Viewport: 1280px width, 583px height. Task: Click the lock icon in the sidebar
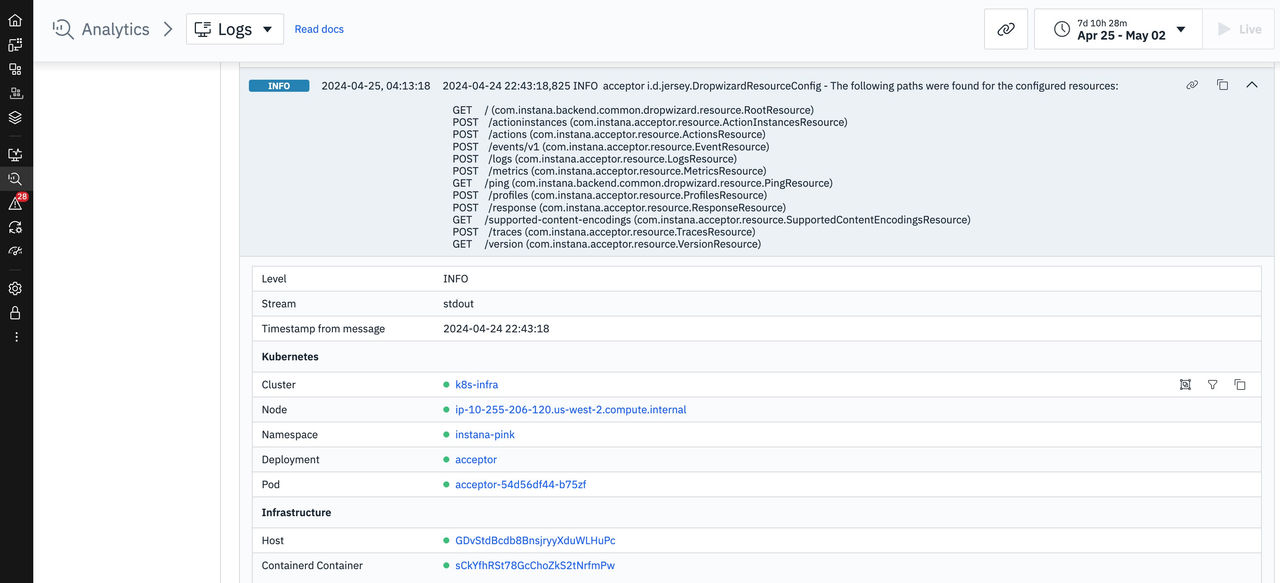tap(15, 313)
